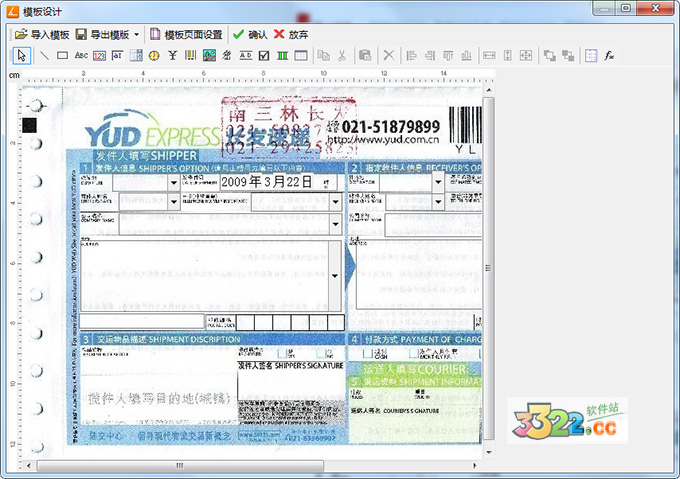Click the scissors cut icon
Viewport: 680px width, 479px height.
[342, 55]
